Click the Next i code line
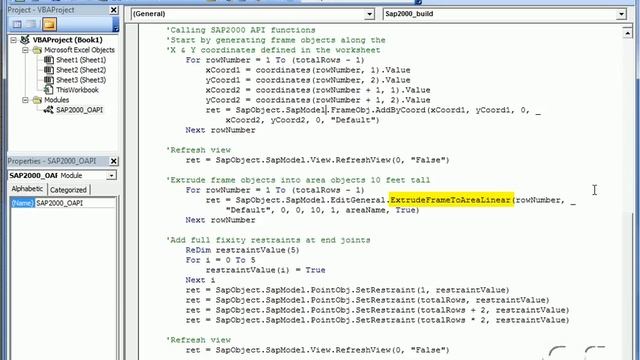The height and width of the screenshot is (360, 640). point(200,280)
